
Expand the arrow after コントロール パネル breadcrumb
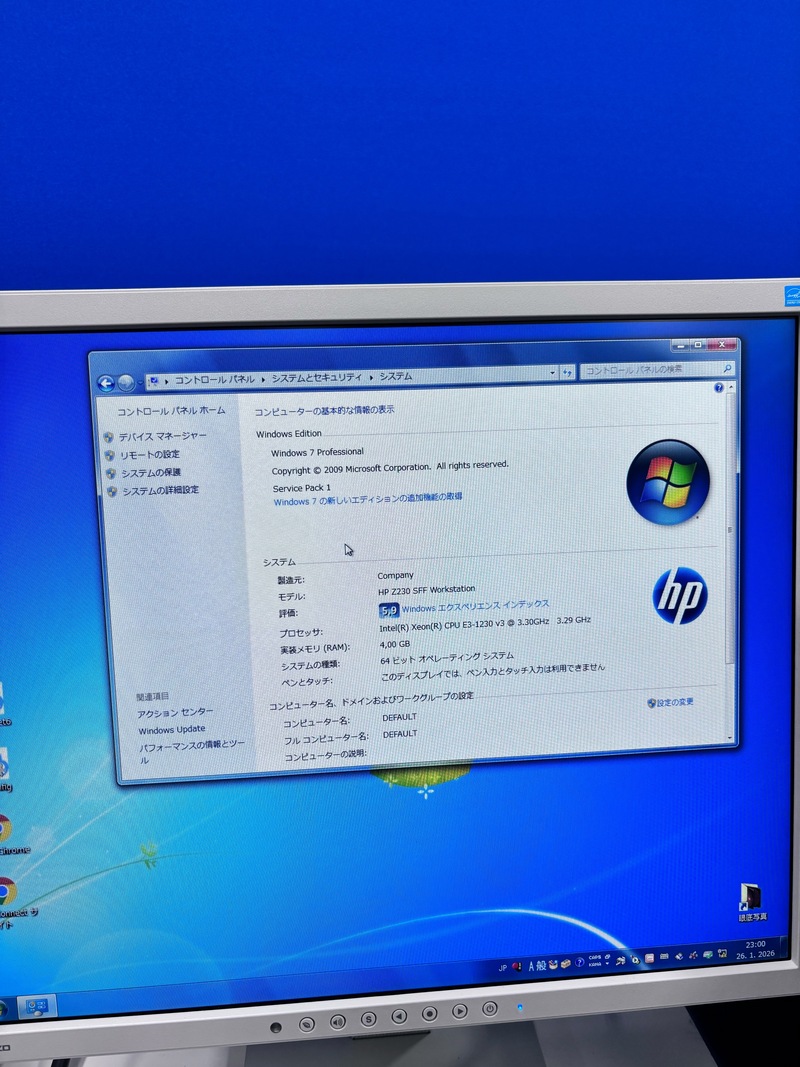[x=263, y=379]
